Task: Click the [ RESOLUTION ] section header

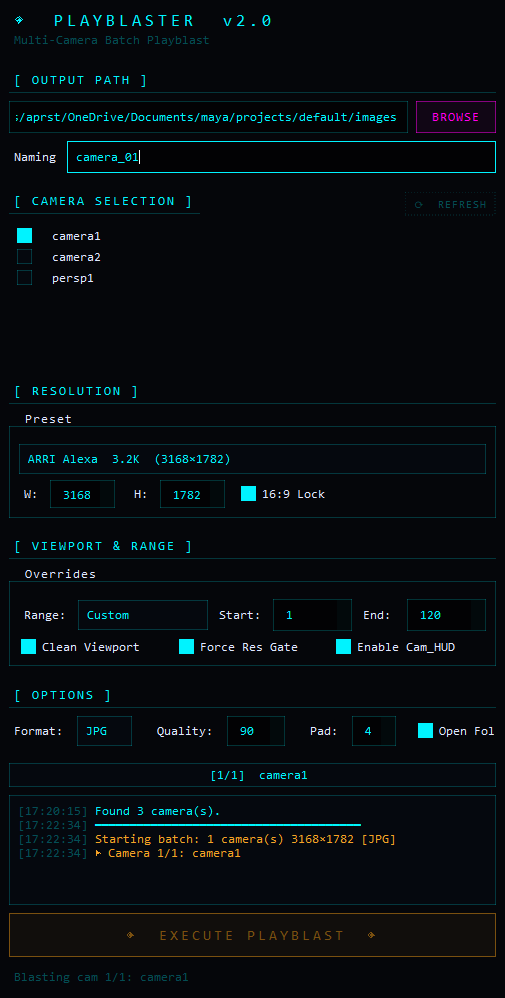Action: (x=76, y=391)
